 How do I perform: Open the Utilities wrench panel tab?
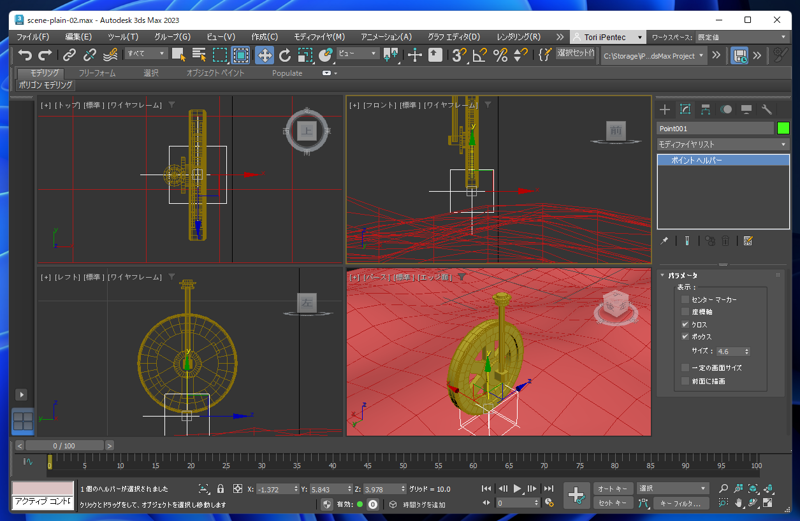pos(766,109)
